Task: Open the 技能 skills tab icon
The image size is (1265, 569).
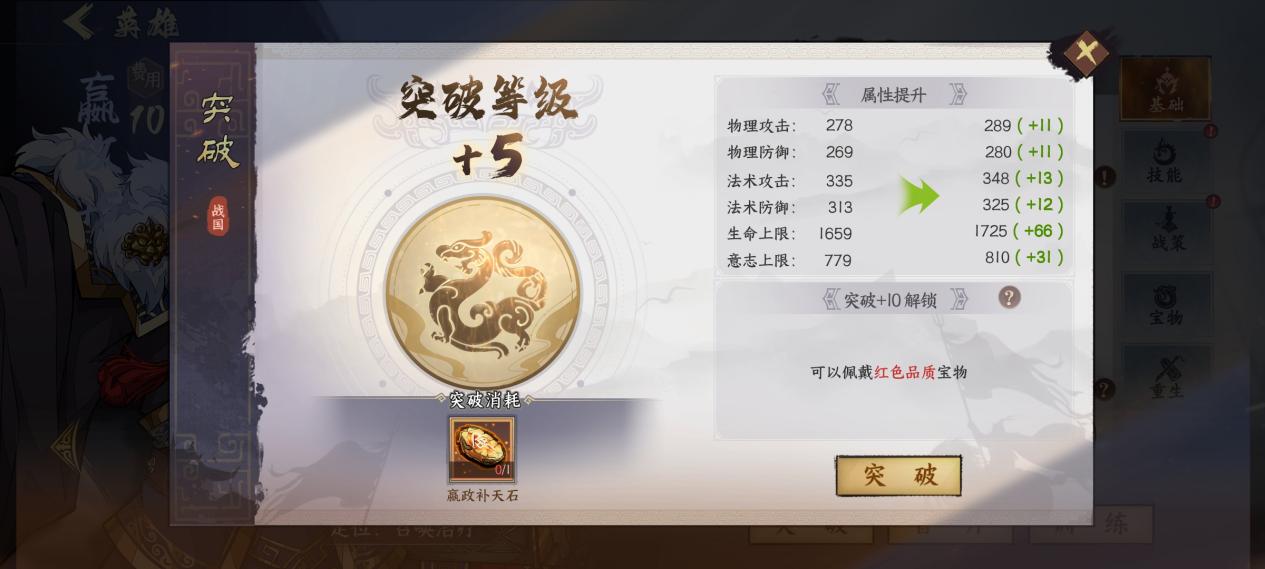Action: (x=1165, y=160)
